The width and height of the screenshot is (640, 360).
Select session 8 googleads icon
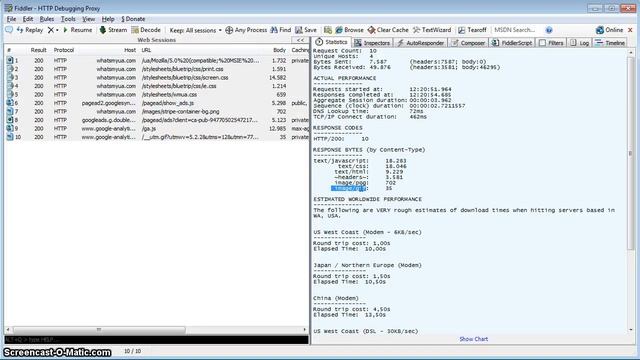10,120
